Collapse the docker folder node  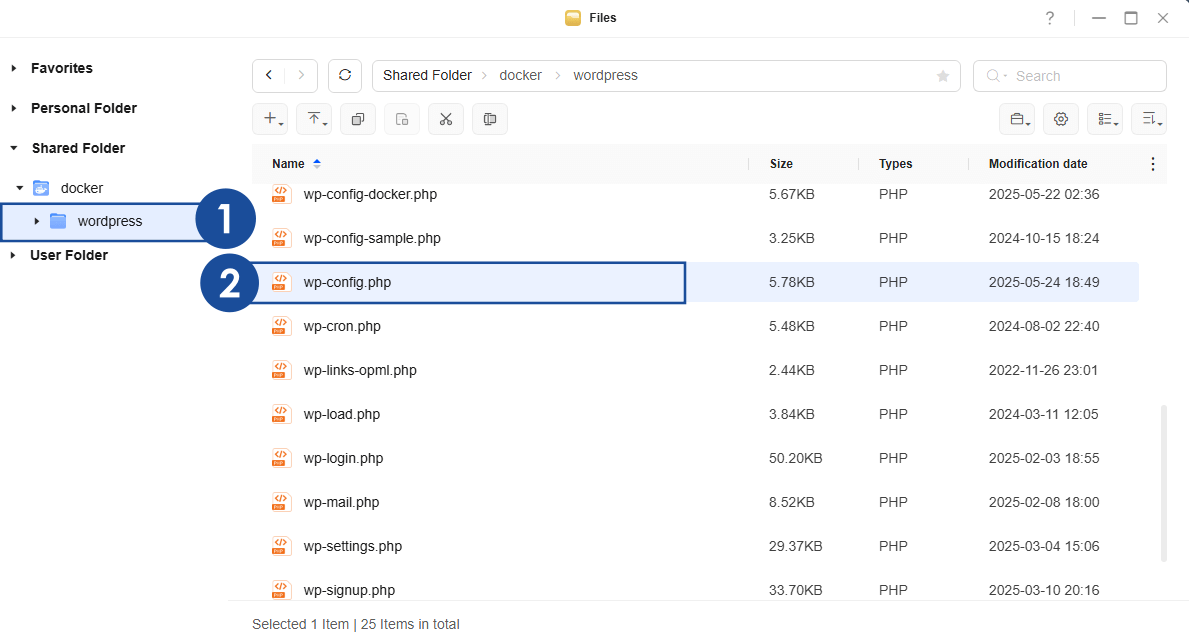point(20,188)
